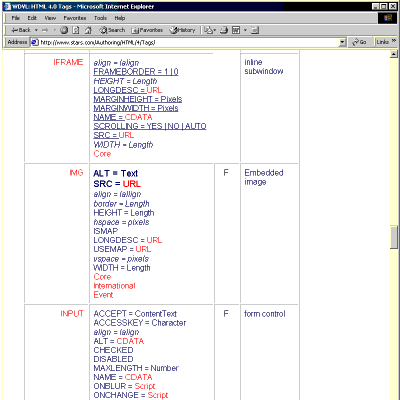Click the Windows logo throbber icon

[x=388, y=18]
